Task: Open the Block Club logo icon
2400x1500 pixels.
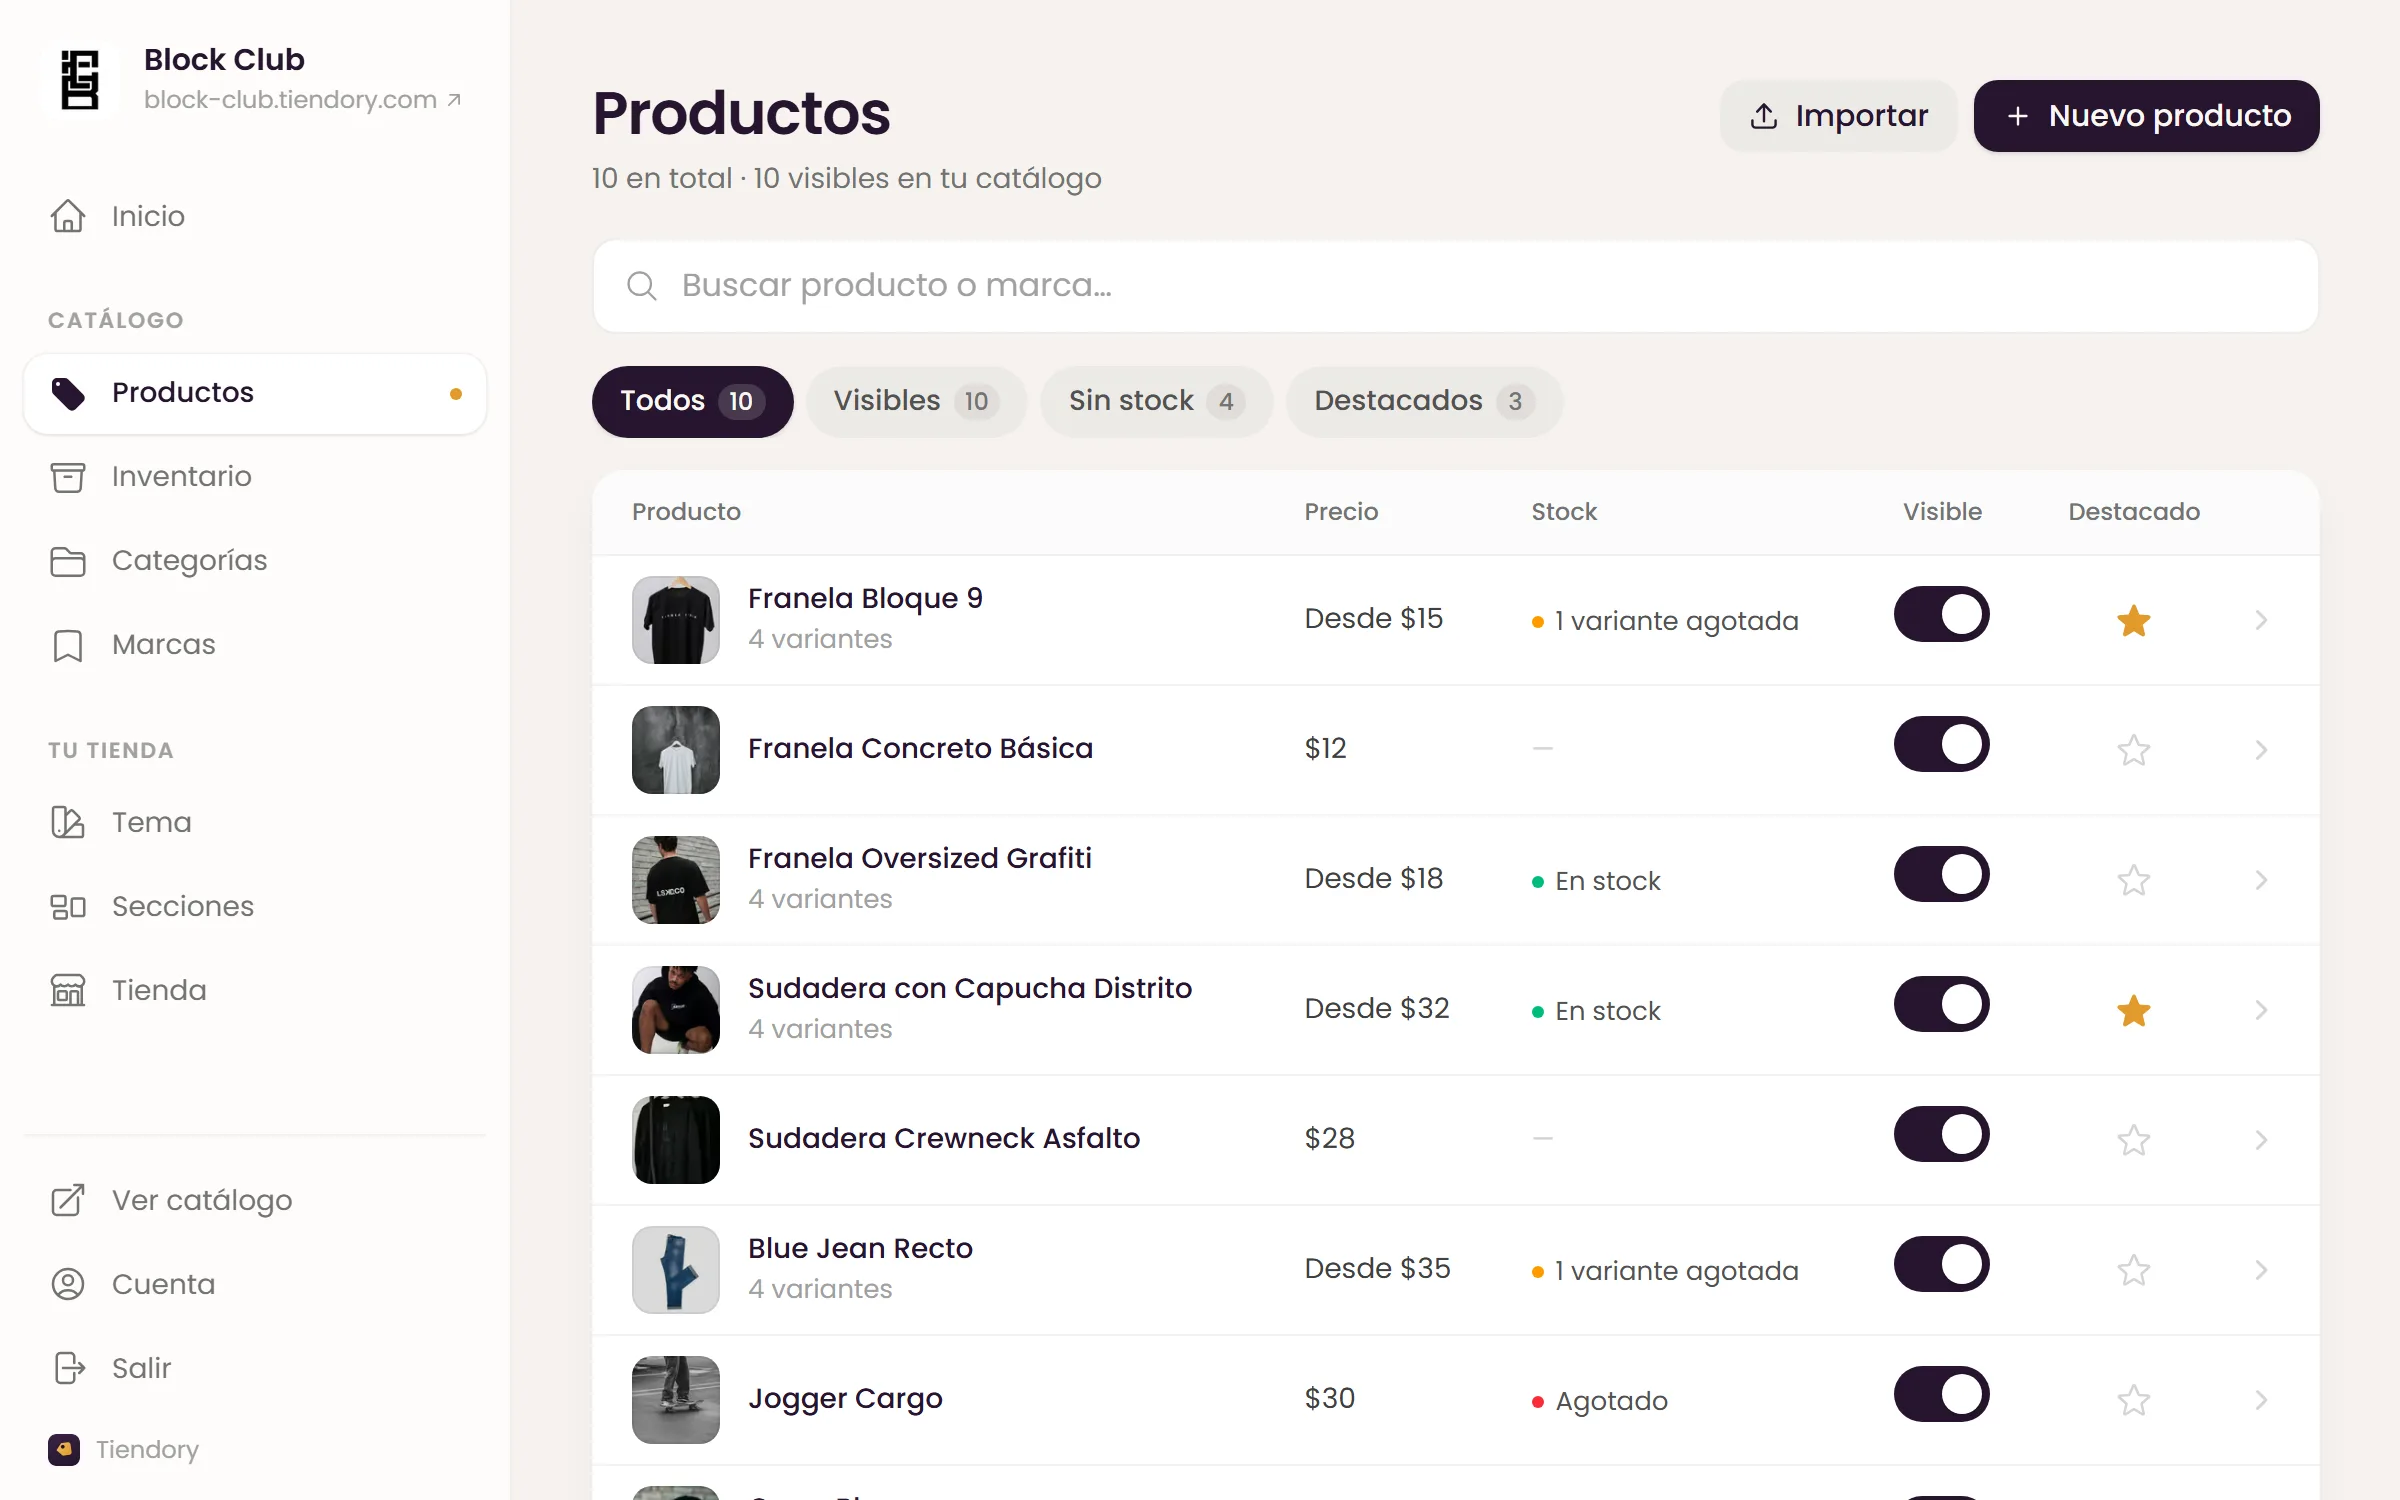Action: point(80,80)
